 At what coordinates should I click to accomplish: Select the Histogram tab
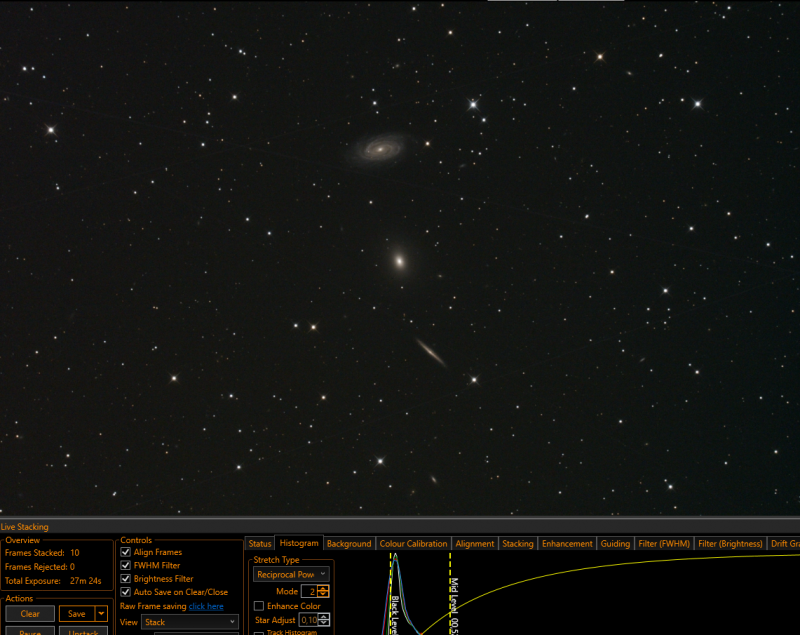tap(299, 543)
